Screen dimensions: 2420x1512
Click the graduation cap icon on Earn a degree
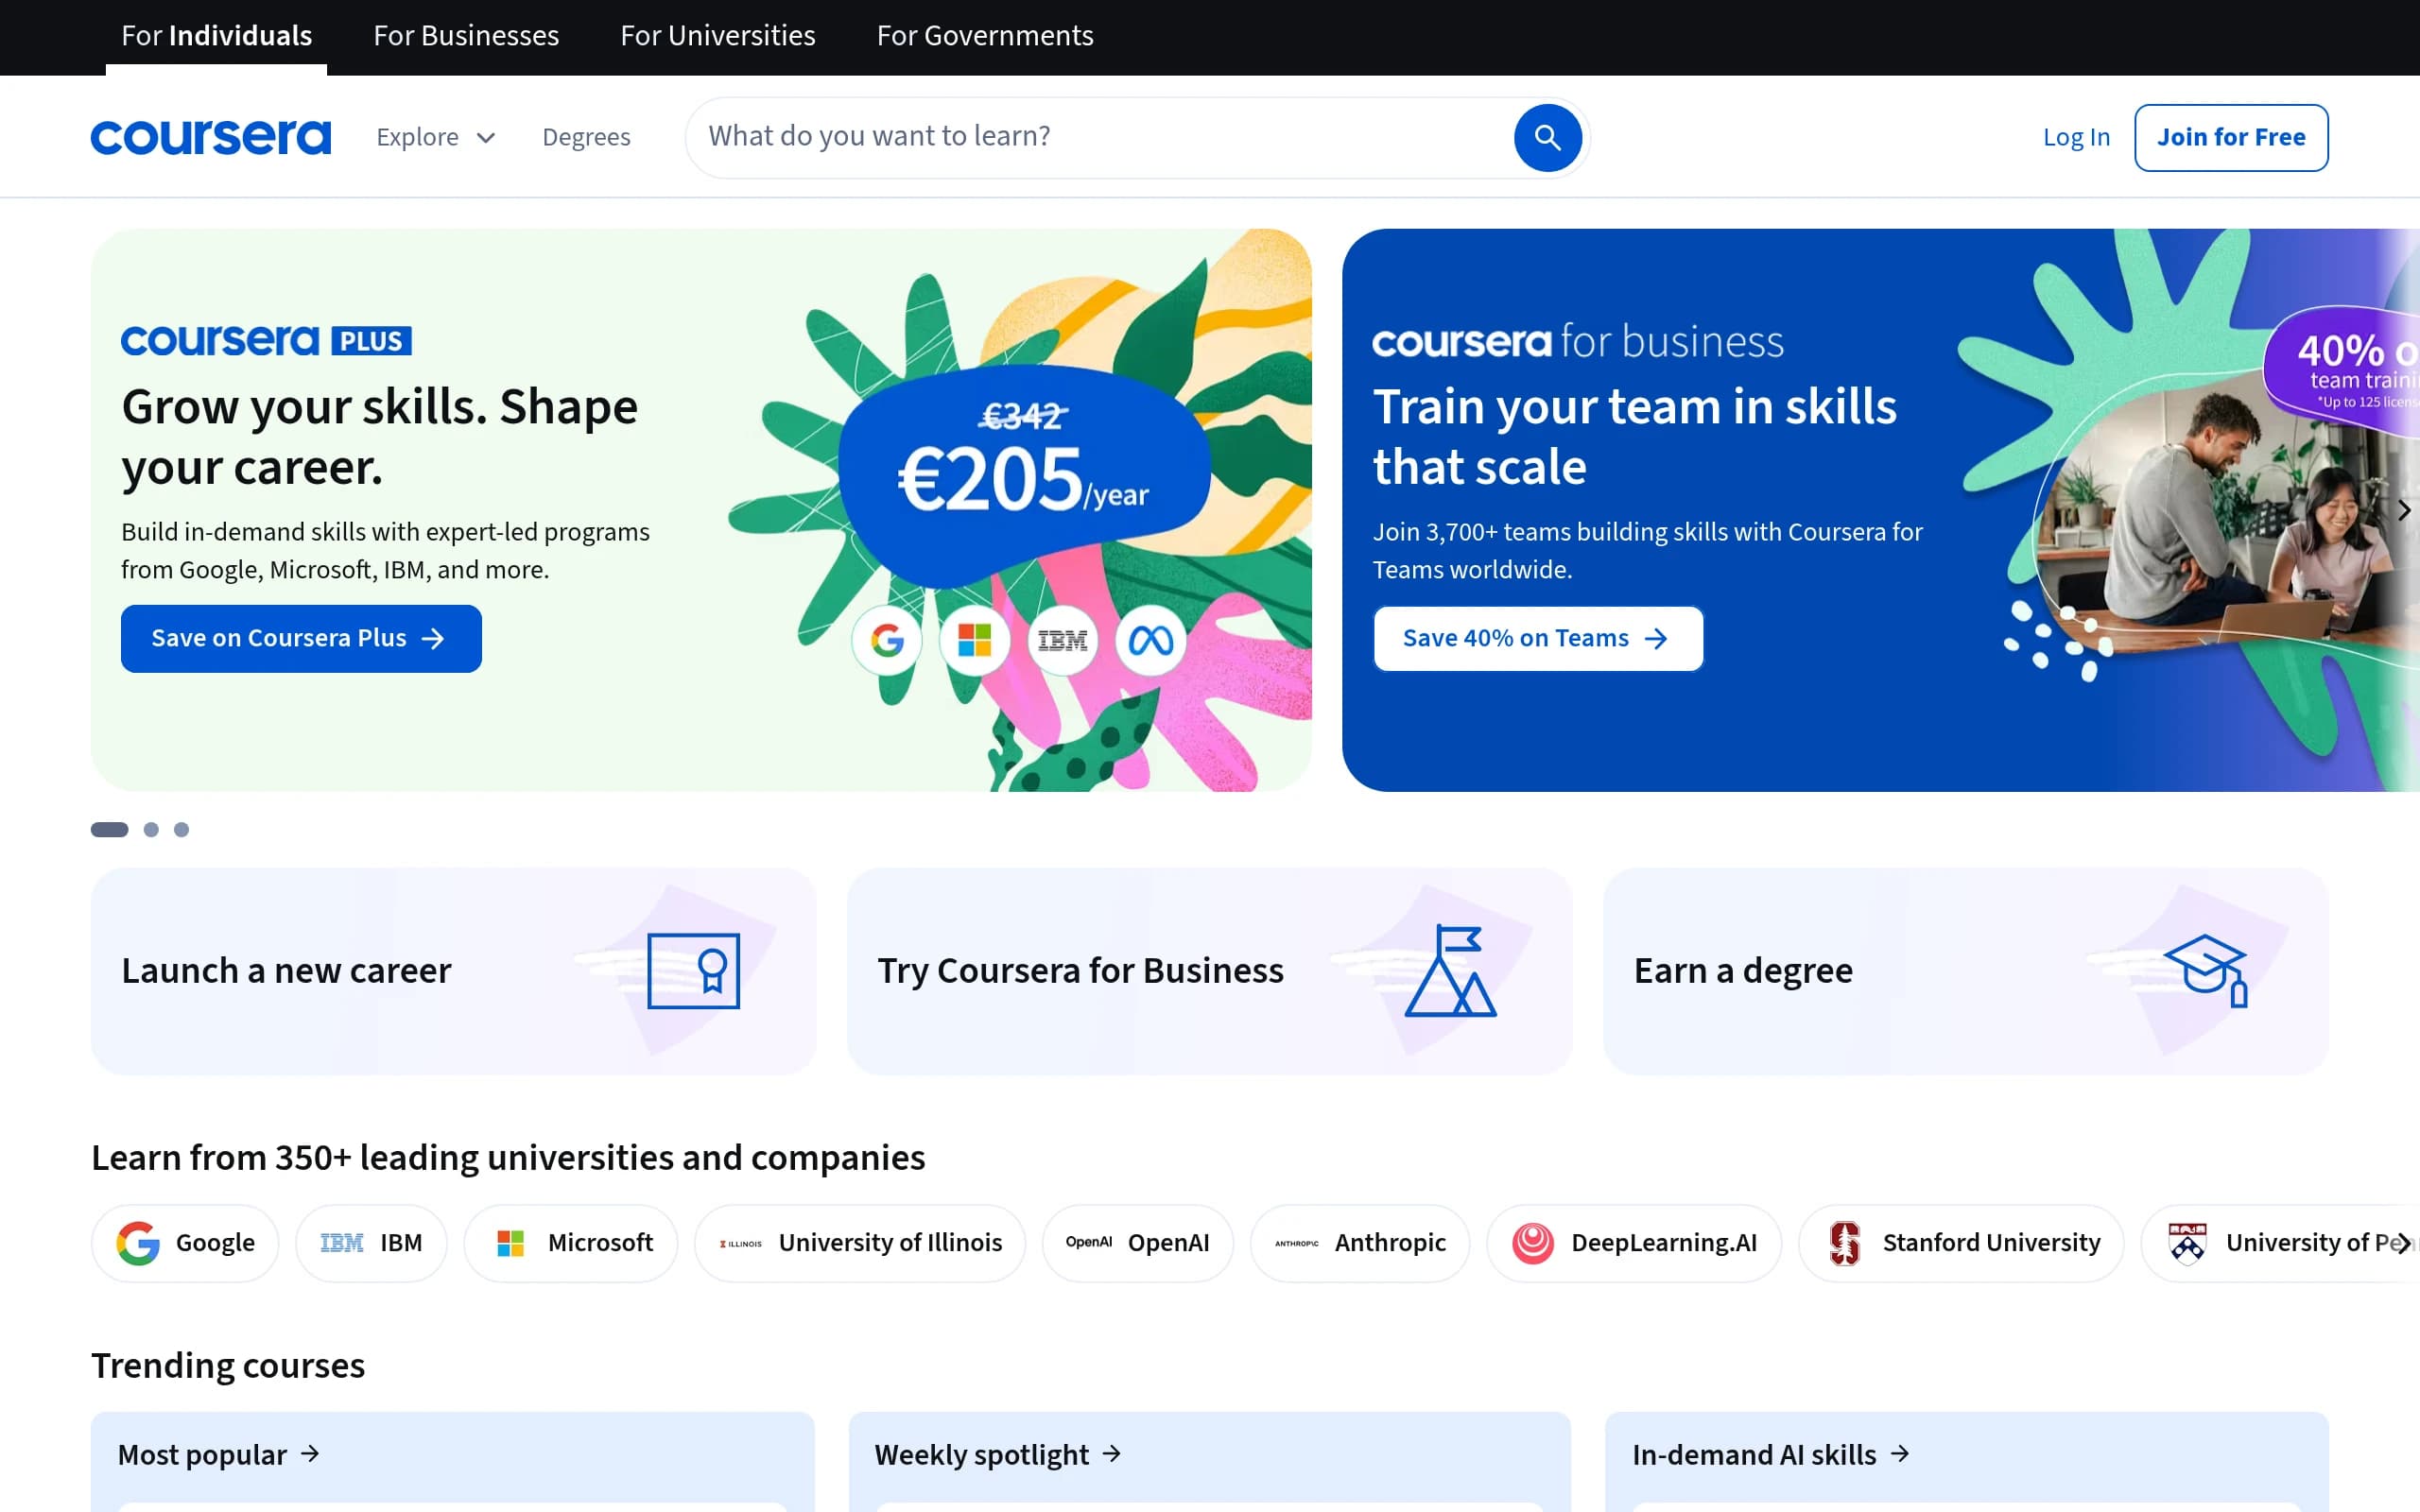click(x=2207, y=971)
